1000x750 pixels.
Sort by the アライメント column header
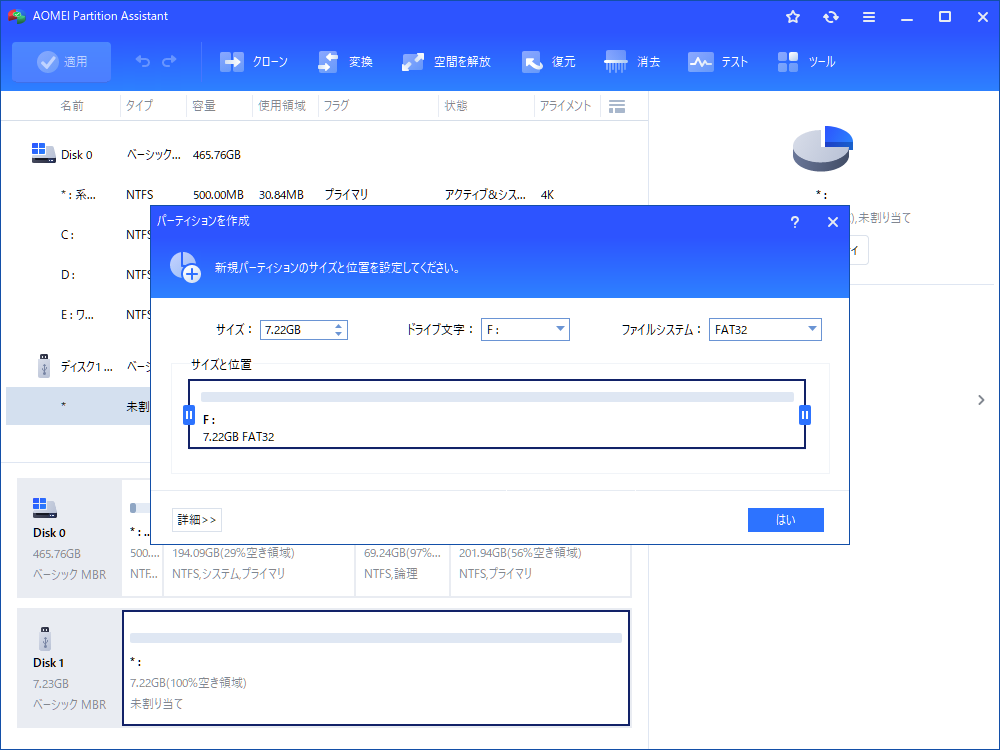click(566, 106)
